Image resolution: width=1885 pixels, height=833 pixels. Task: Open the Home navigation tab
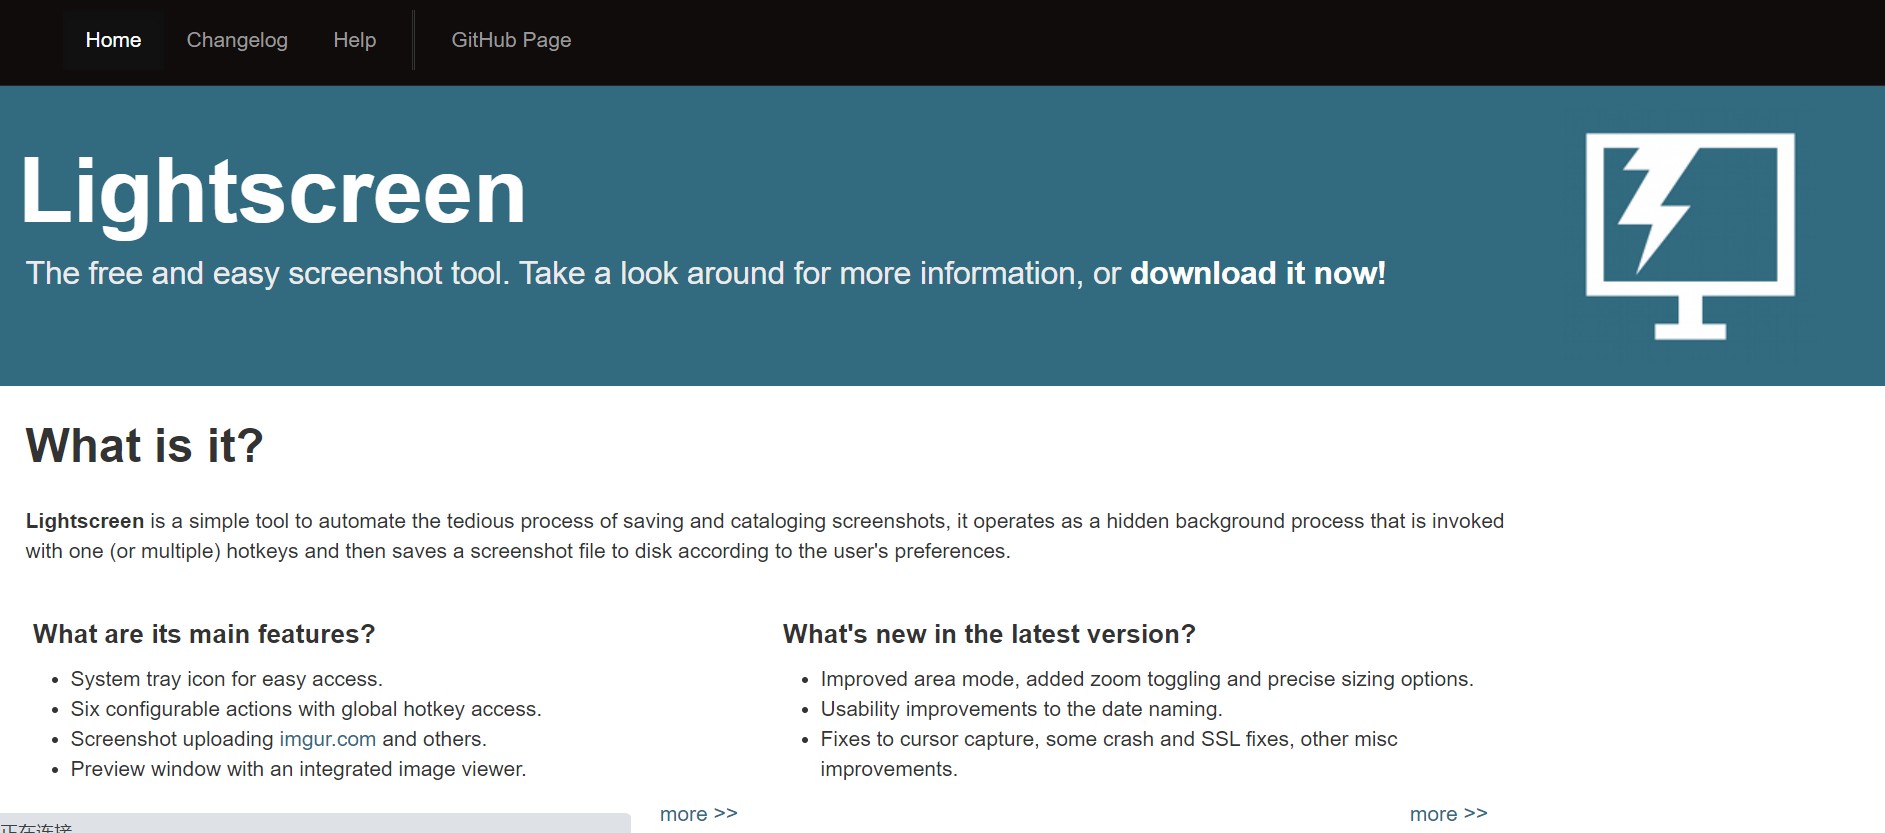tap(113, 40)
